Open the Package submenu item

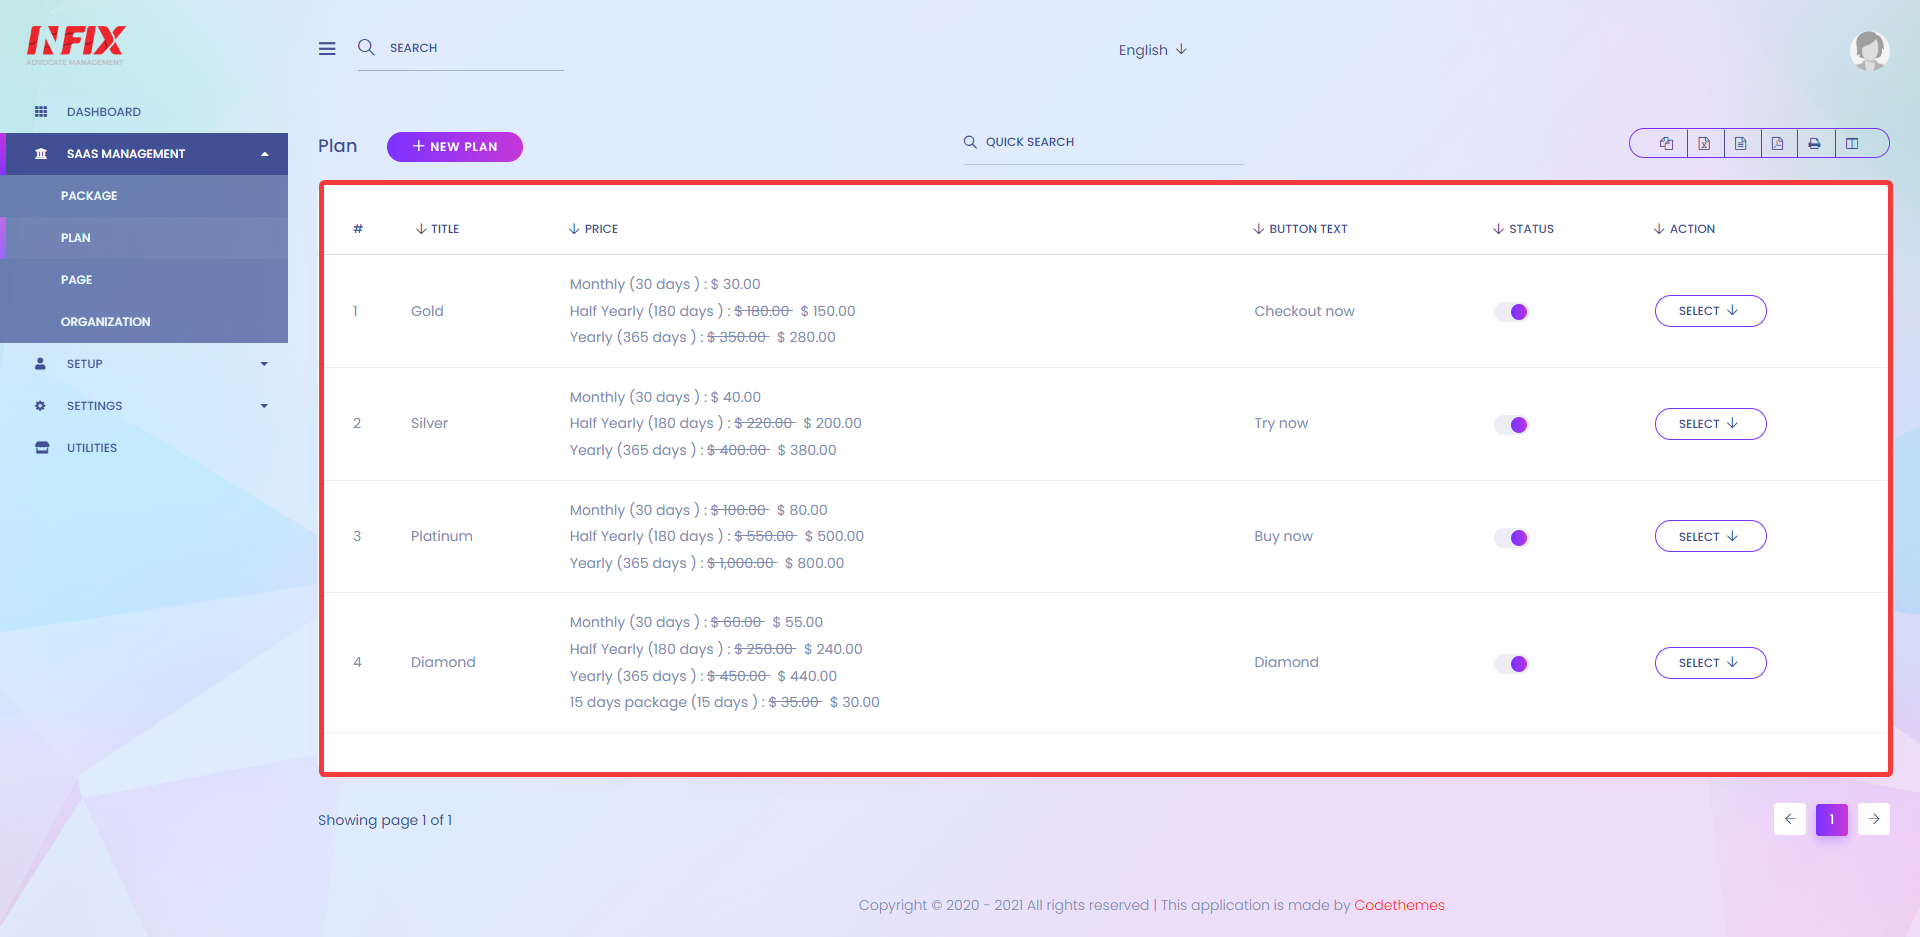144,196
